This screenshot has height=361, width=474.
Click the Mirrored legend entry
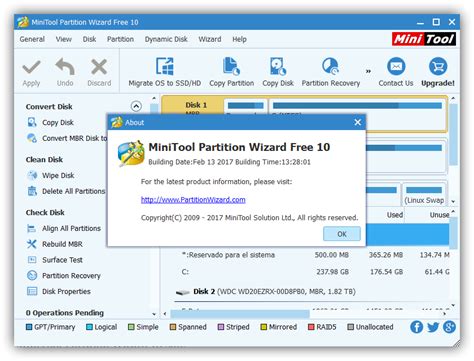coord(279,327)
